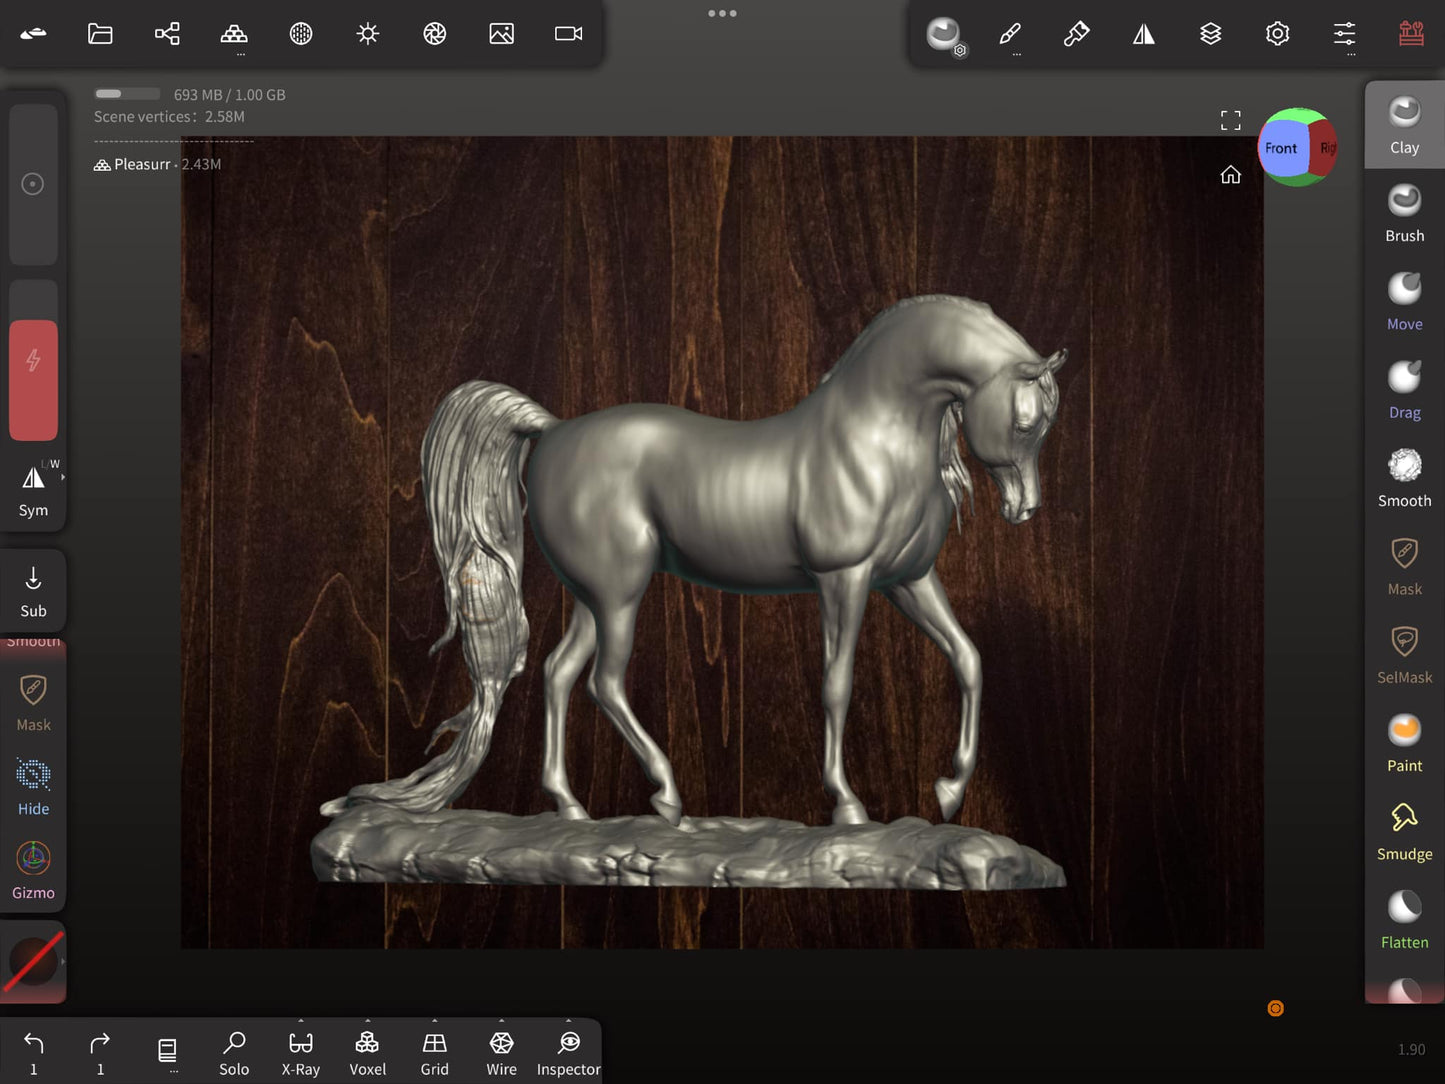Toggle Sub mode on left bar
Screen dimensions: 1445x1084
coord(33,592)
